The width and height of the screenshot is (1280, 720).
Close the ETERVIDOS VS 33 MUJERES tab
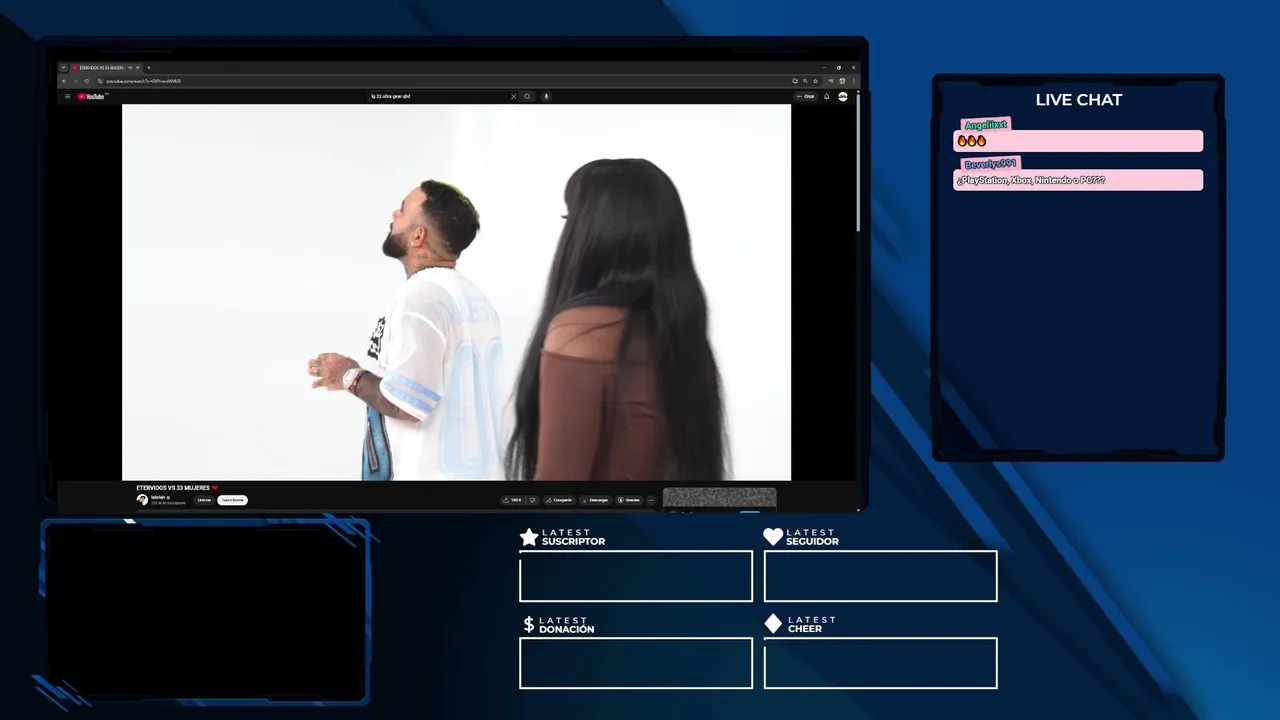tap(138, 67)
